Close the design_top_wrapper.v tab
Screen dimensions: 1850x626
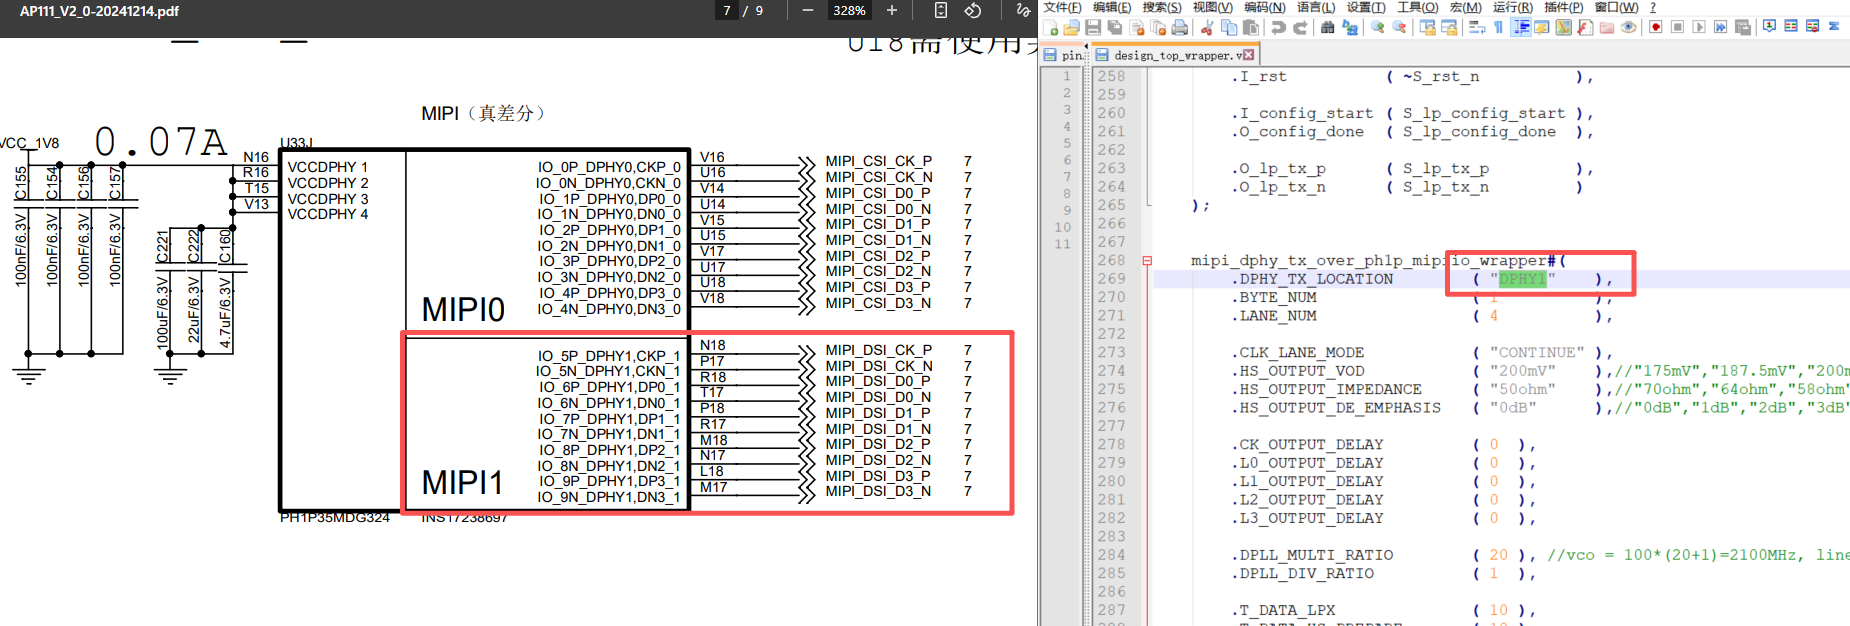click(x=1249, y=55)
